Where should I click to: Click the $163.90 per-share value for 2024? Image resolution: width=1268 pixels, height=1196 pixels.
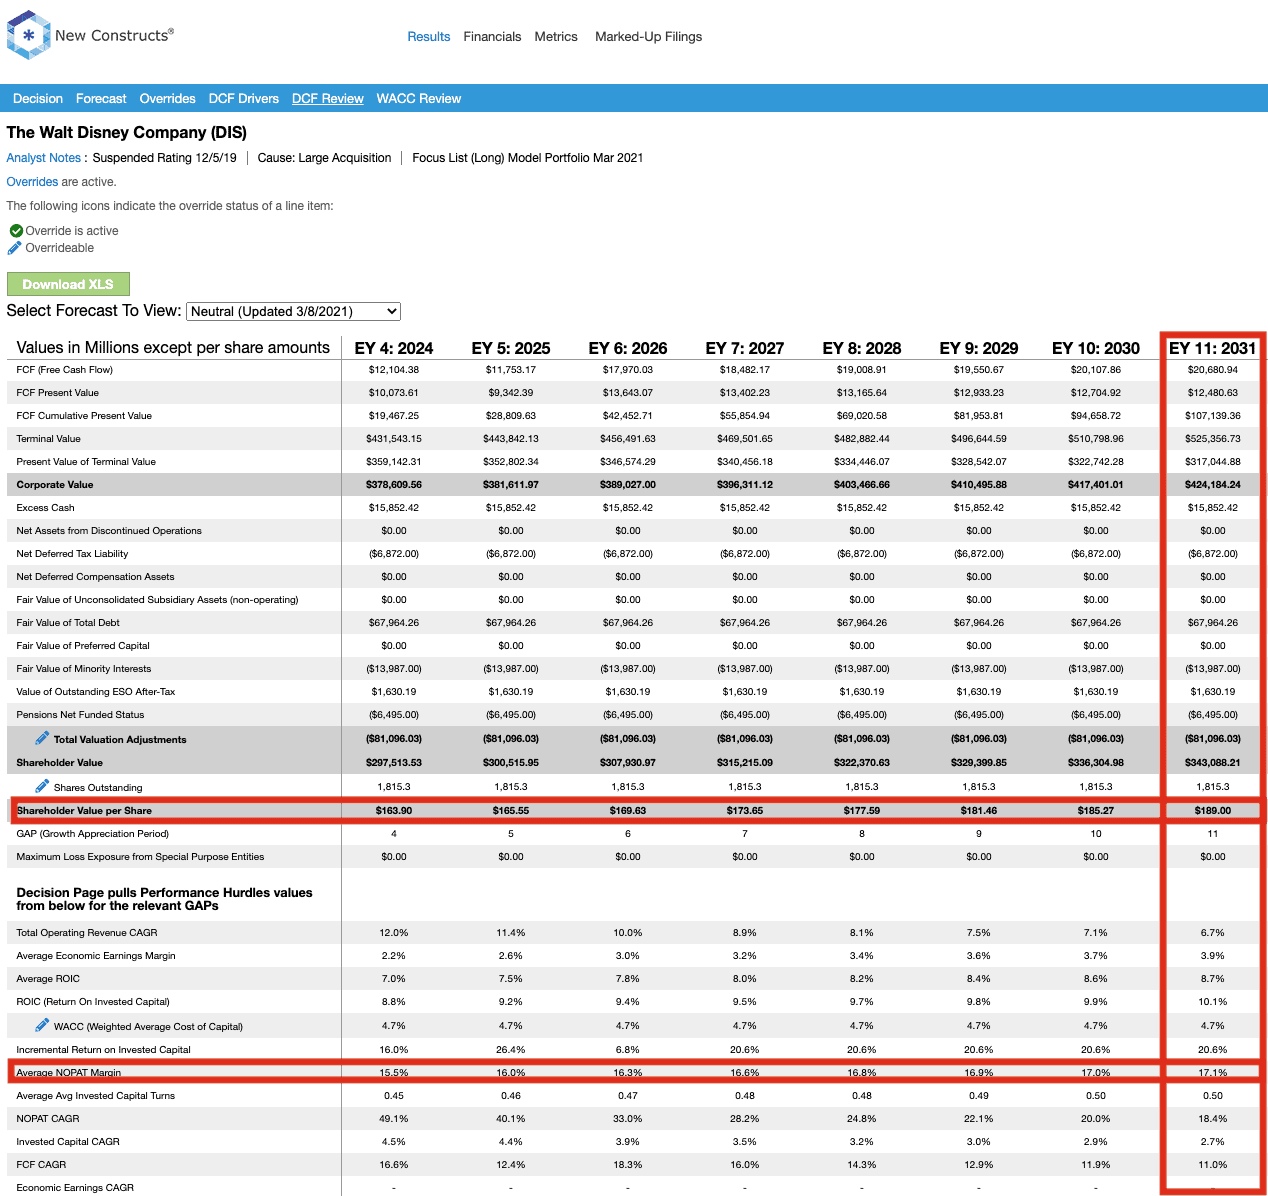[x=394, y=811]
